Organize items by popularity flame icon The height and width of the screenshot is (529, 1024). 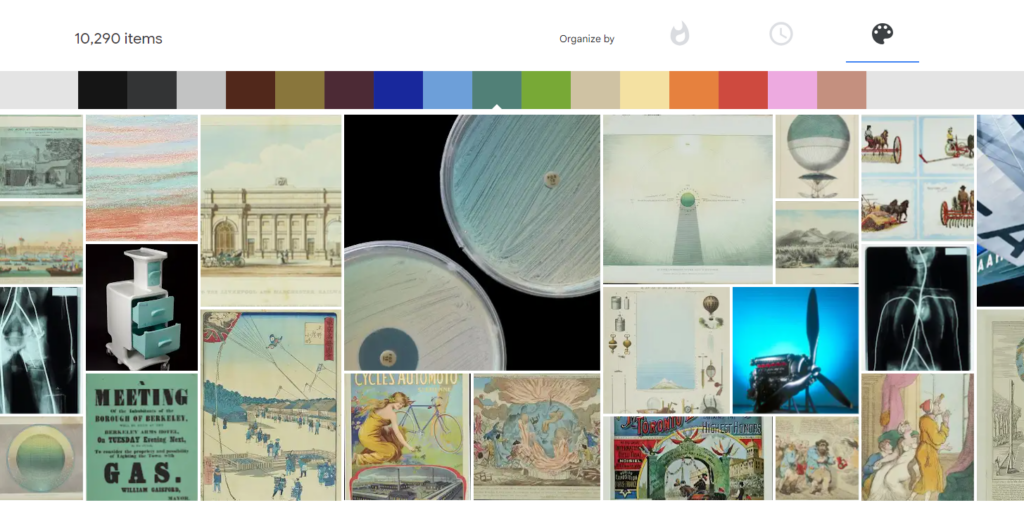(x=680, y=34)
